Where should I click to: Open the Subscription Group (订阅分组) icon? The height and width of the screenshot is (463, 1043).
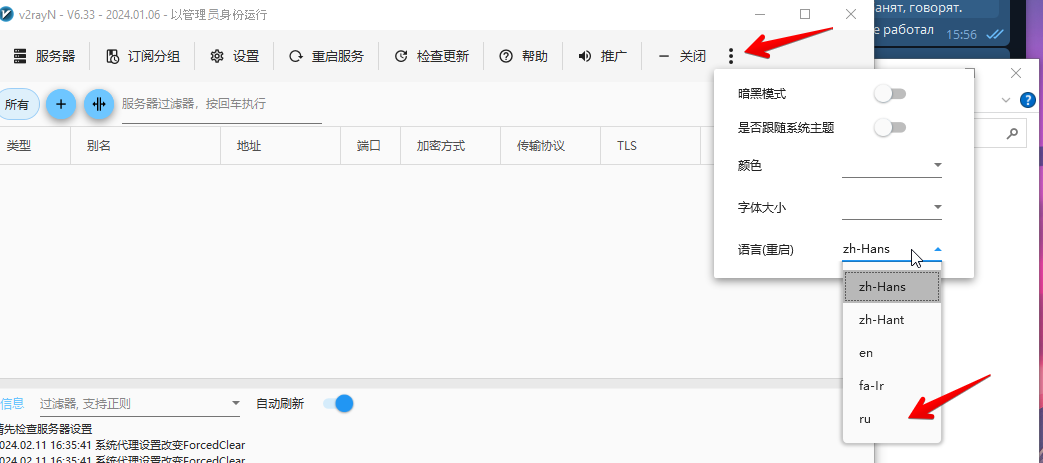(x=112, y=56)
